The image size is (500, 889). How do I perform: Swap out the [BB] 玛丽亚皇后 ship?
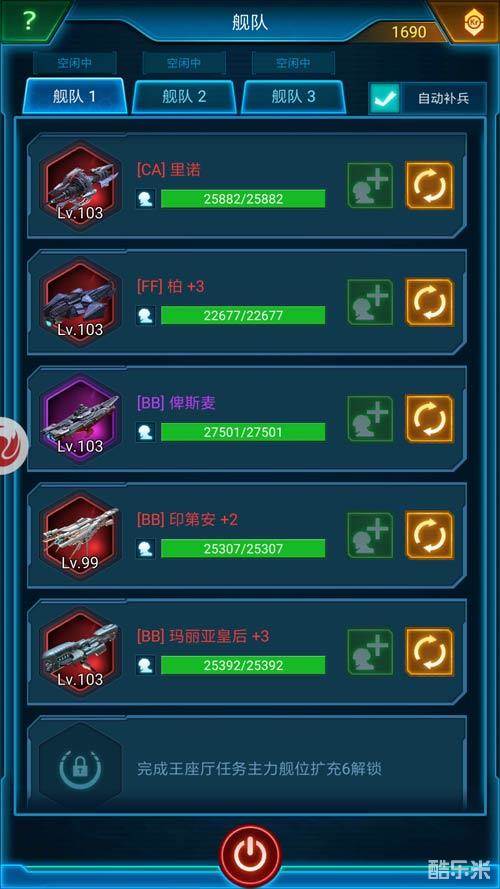click(430, 653)
